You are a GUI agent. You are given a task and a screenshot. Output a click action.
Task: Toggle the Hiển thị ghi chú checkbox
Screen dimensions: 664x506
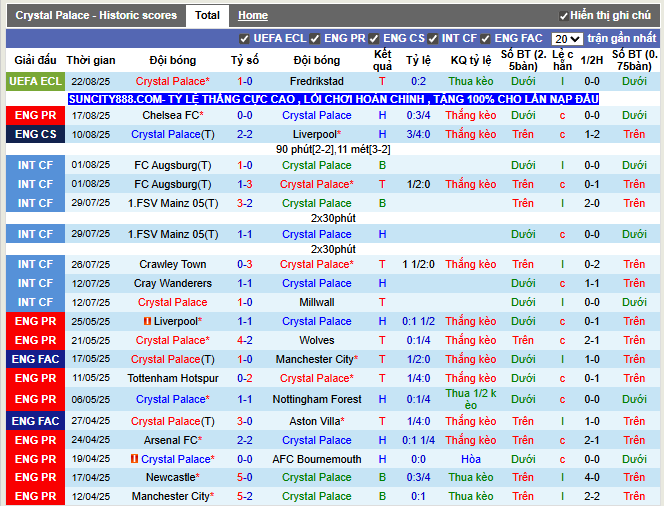[563, 16]
